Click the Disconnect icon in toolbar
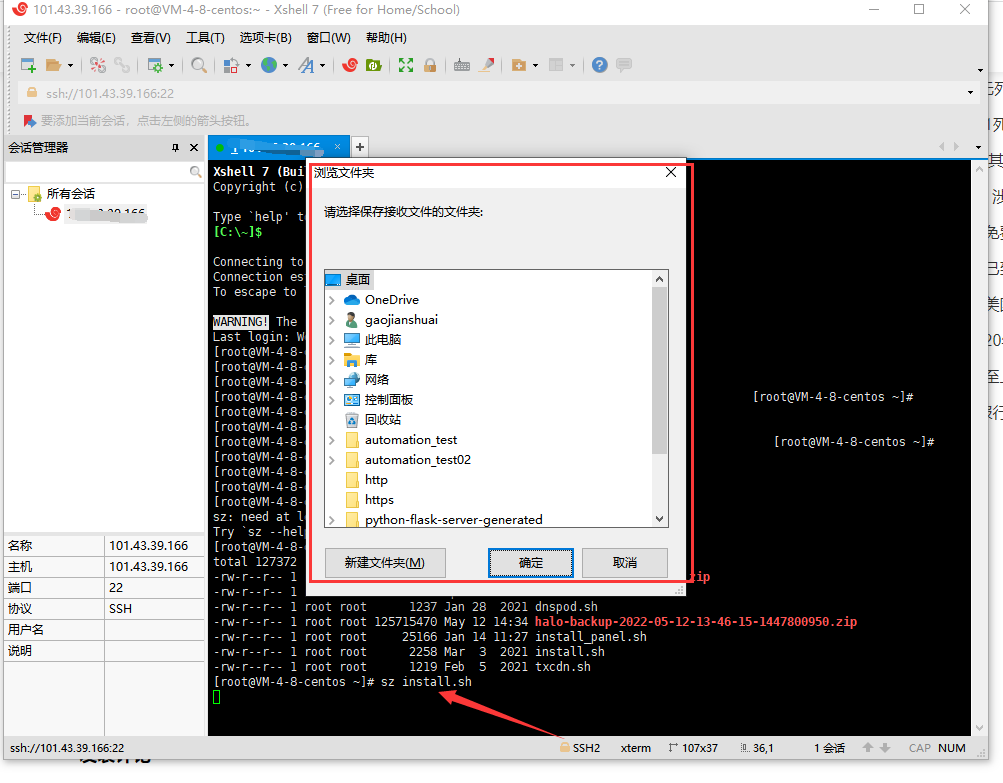Viewport: 1003px width, 783px height. click(98, 65)
